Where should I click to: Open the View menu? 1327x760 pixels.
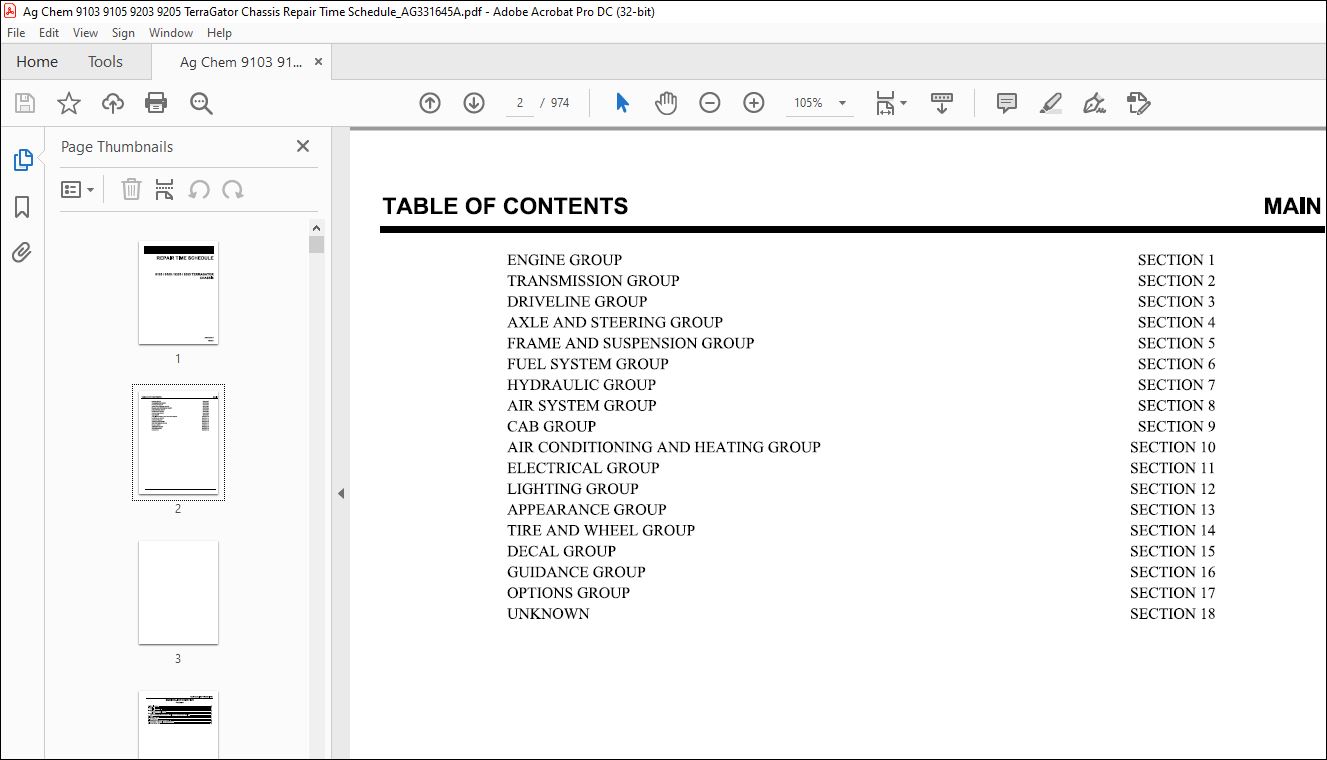[86, 33]
